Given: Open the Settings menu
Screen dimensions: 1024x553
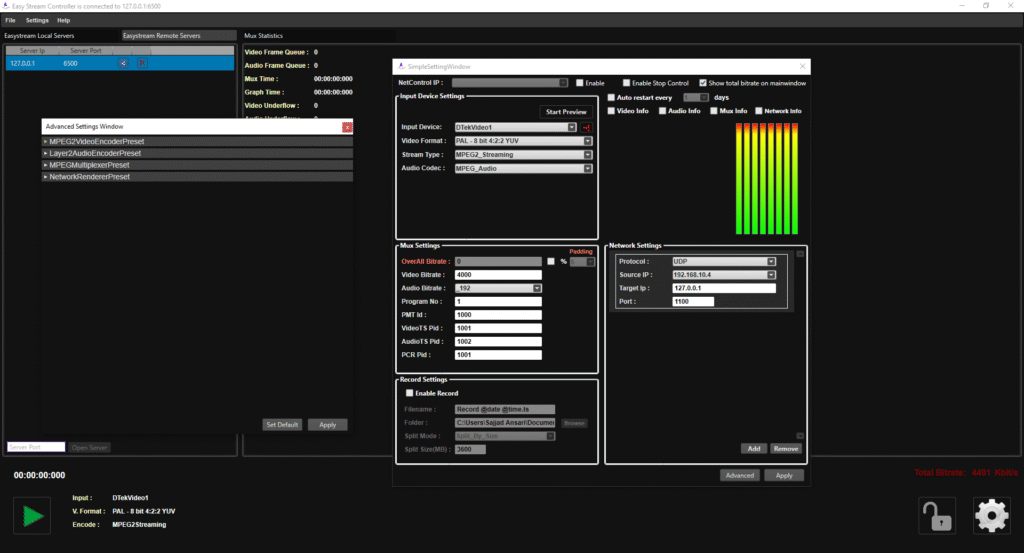Looking at the screenshot, I should [x=37, y=20].
